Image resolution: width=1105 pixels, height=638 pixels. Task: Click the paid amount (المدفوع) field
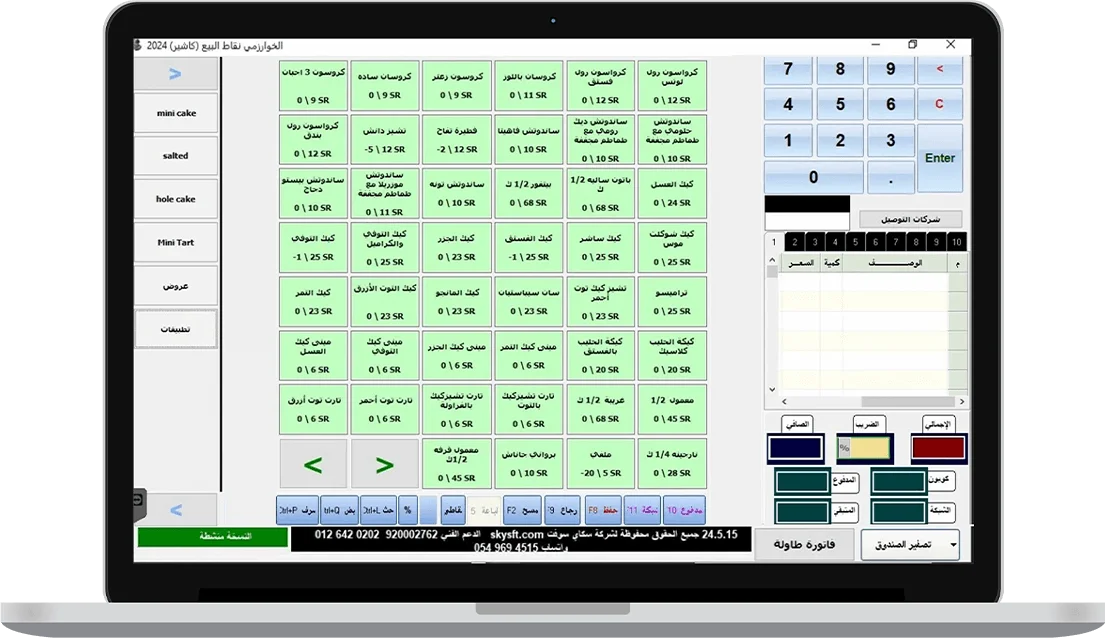[802, 482]
